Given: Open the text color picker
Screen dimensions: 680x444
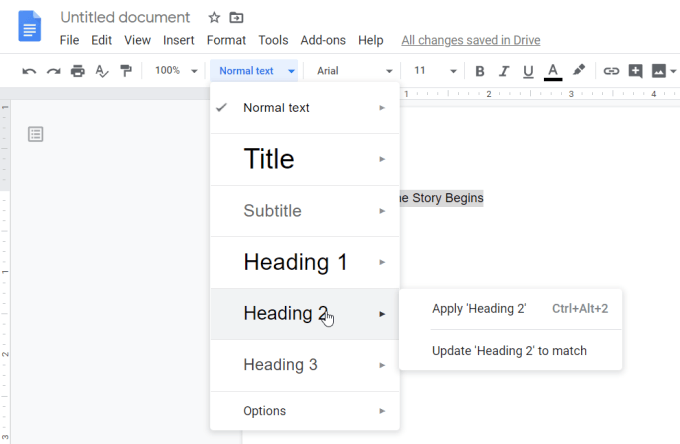Looking at the screenshot, I should pos(553,71).
